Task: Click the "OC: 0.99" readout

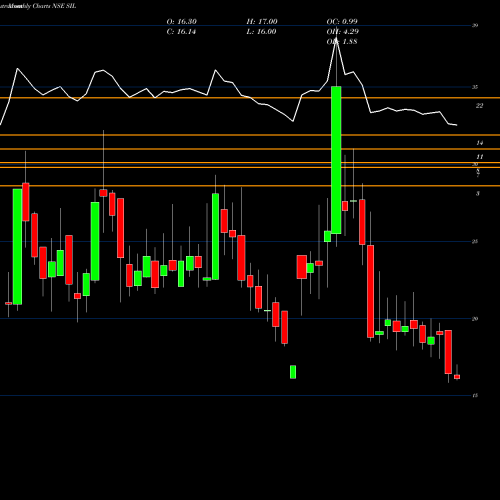Action: pyautogui.click(x=342, y=22)
